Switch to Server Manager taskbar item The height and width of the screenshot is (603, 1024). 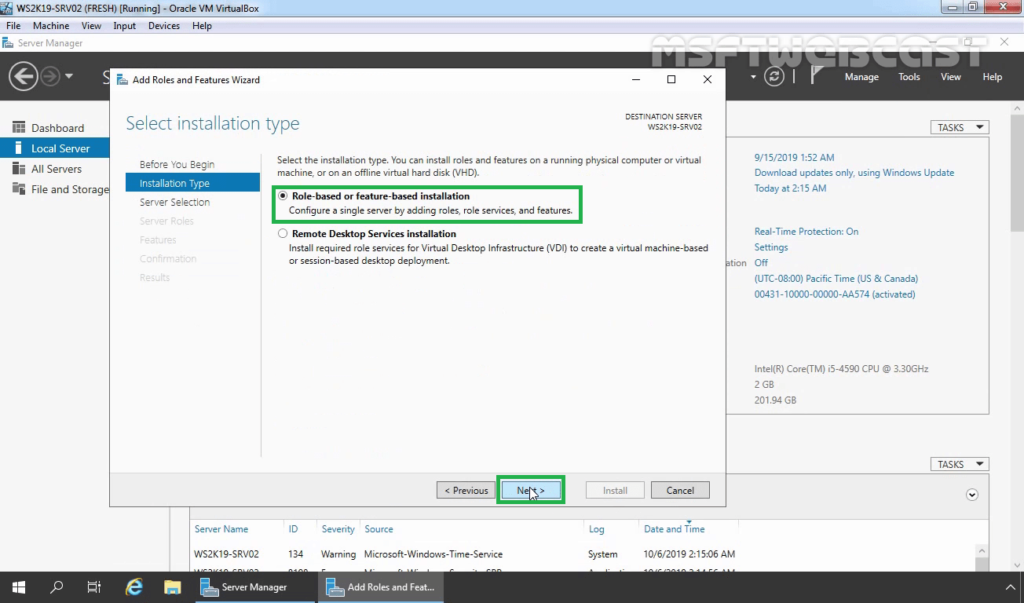coord(253,587)
